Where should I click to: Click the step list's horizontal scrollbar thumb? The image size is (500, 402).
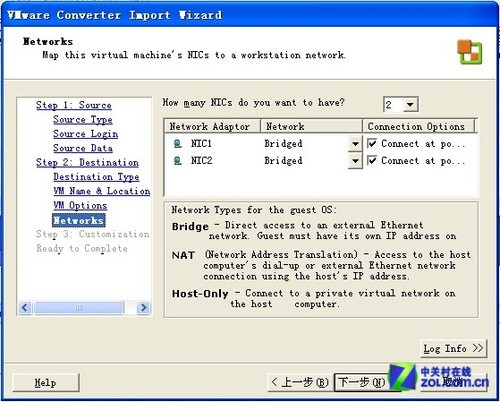point(79,307)
